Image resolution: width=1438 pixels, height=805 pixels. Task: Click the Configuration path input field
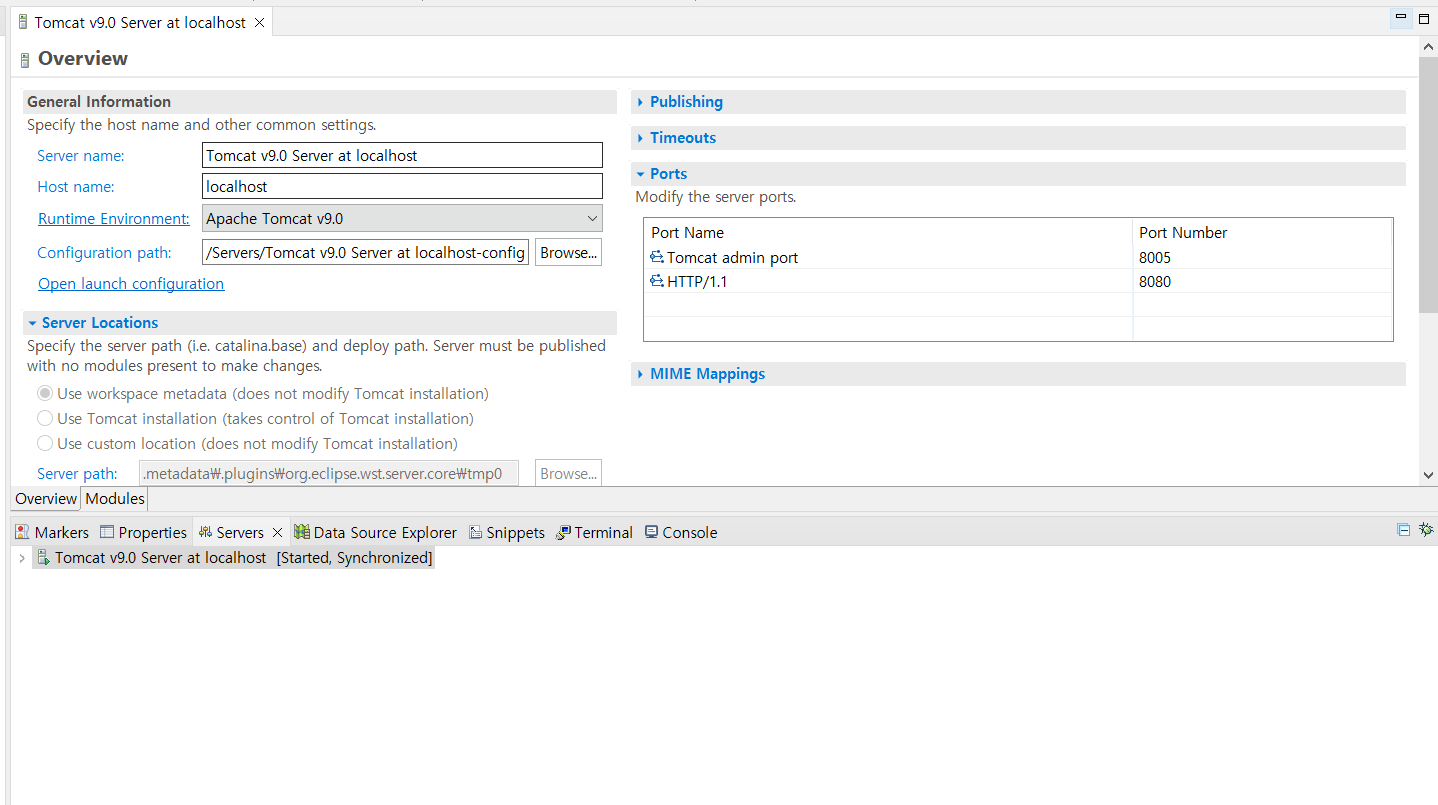coord(365,252)
